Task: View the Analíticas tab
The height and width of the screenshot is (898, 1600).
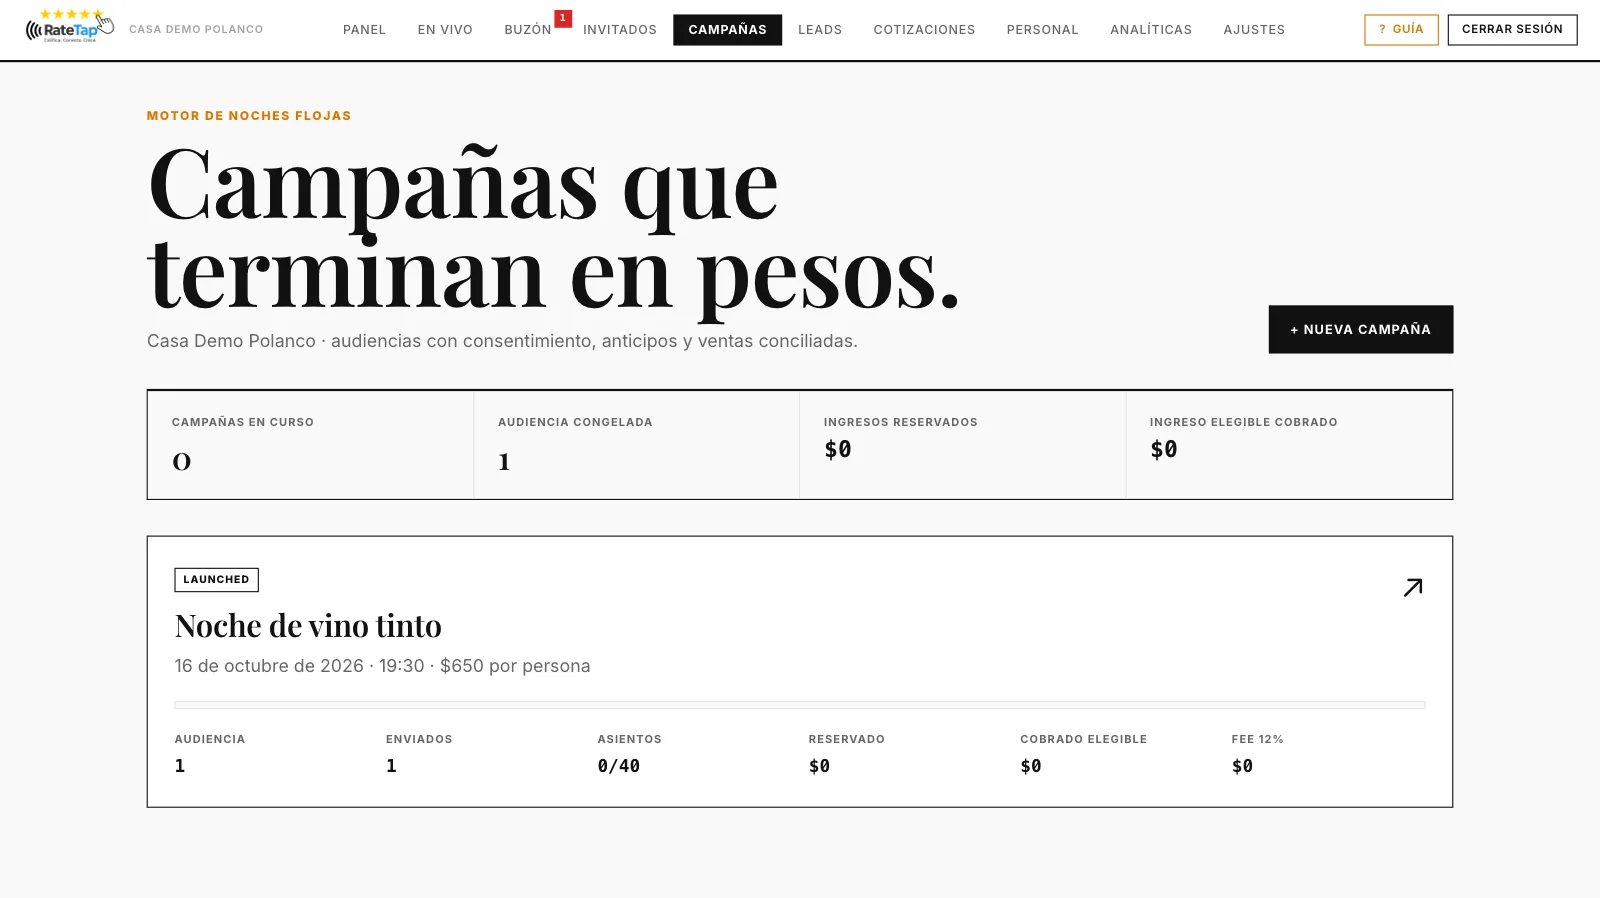Action: pyautogui.click(x=1151, y=30)
